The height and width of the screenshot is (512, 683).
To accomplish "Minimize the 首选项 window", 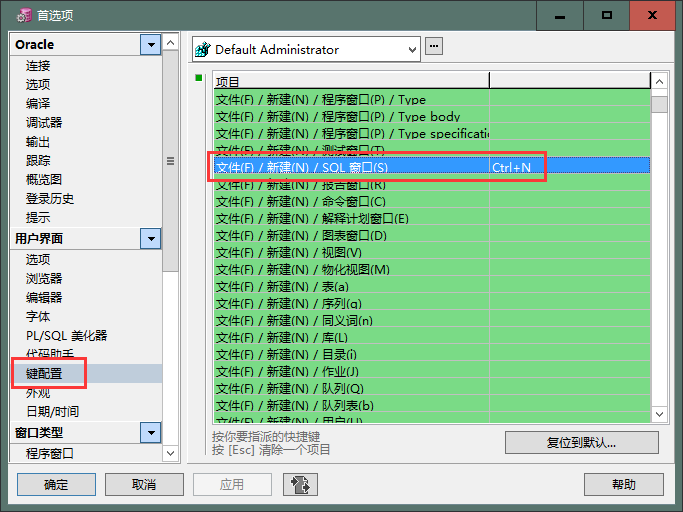I will [x=560, y=15].
